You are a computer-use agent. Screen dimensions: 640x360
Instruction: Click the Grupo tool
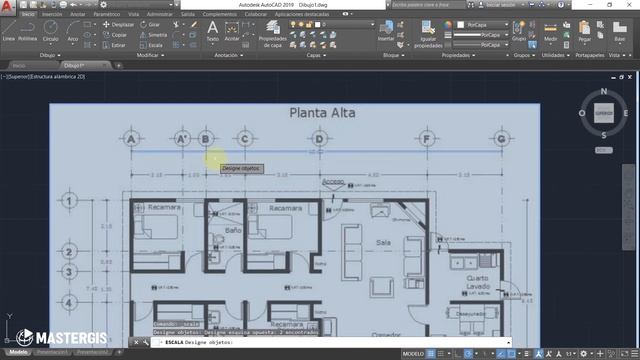pos(519,31)
